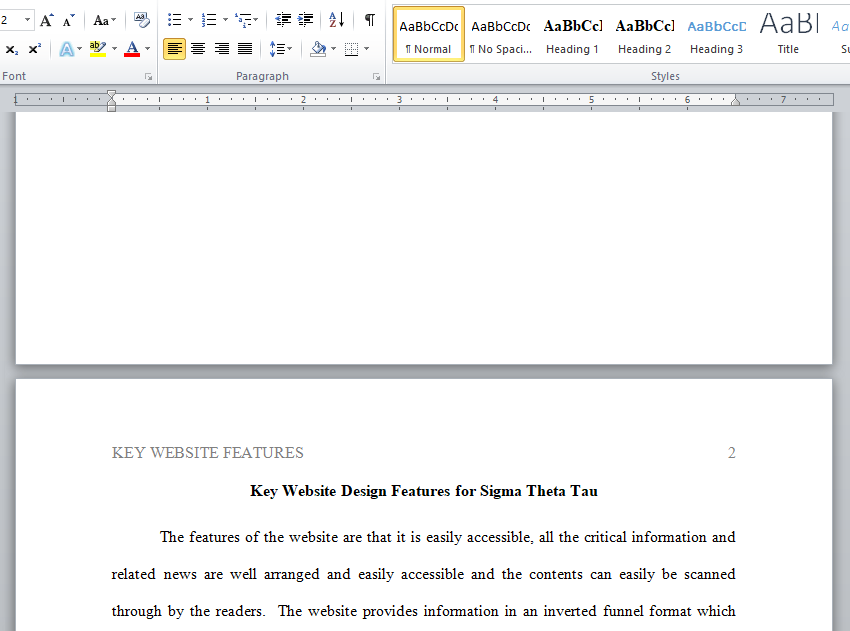Click the Decrease Indent icon
Image resolution: width=850 pixels, height=631 pixels.
(283, 21)
